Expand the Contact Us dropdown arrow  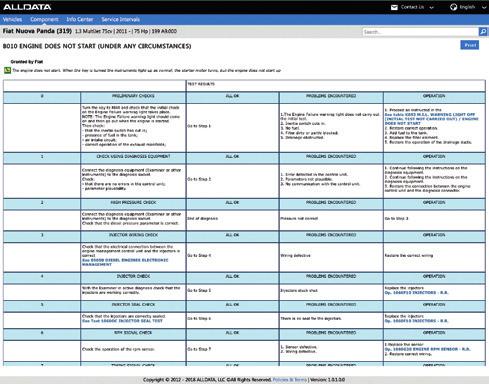click(x=432, y=8)
